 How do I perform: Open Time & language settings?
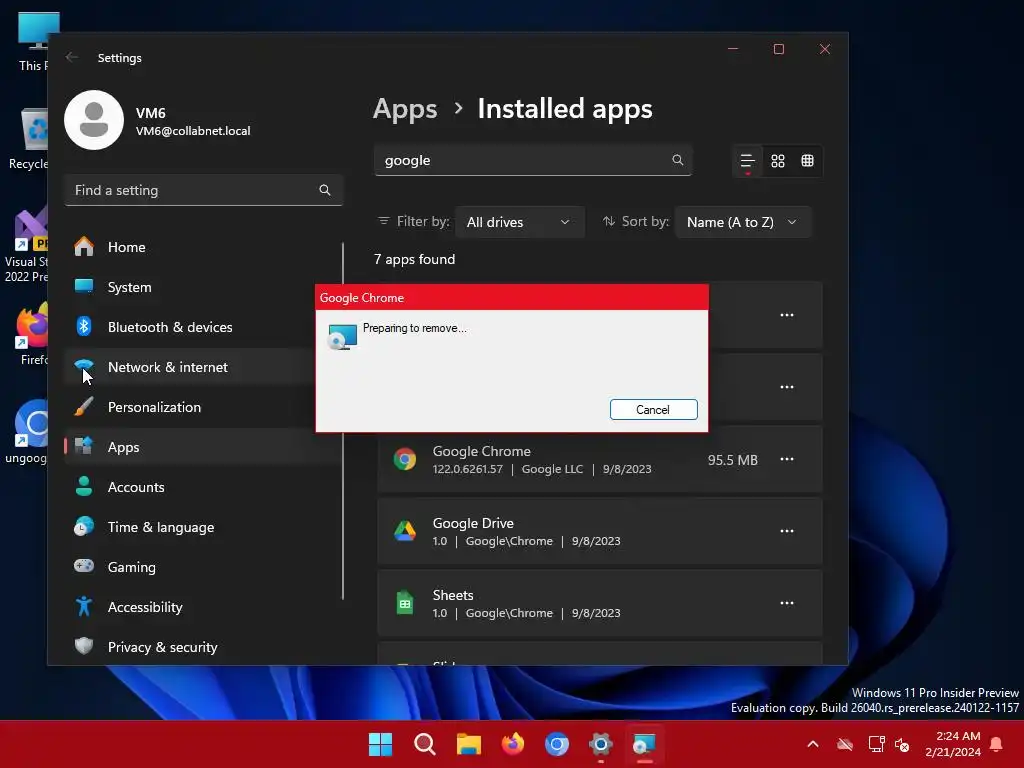(202, 527)
